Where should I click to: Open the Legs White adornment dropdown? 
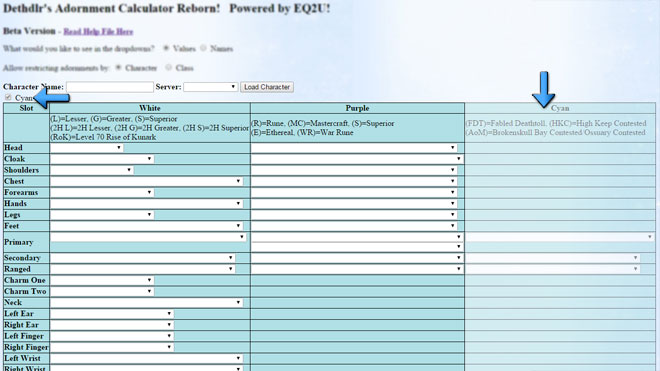coord(102,215)
